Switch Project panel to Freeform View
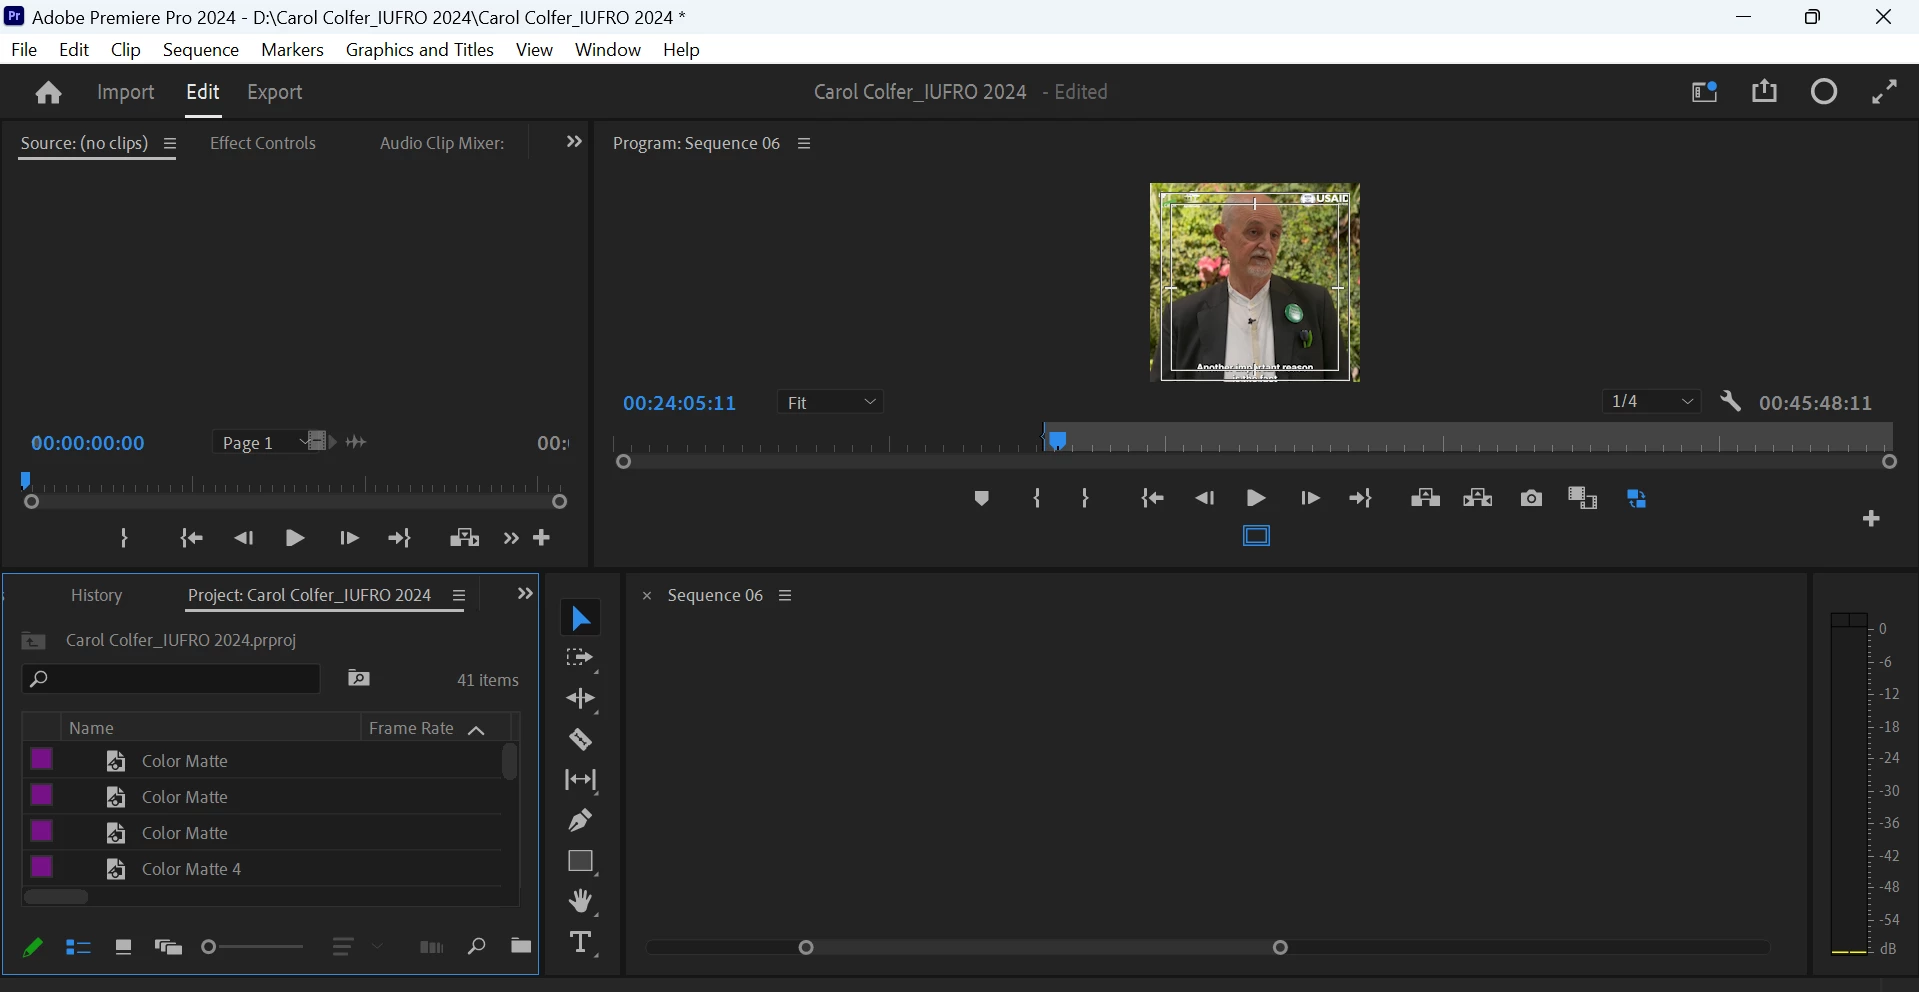The height and width of the screenshot is (992, 1919). [x=168, y=947]
